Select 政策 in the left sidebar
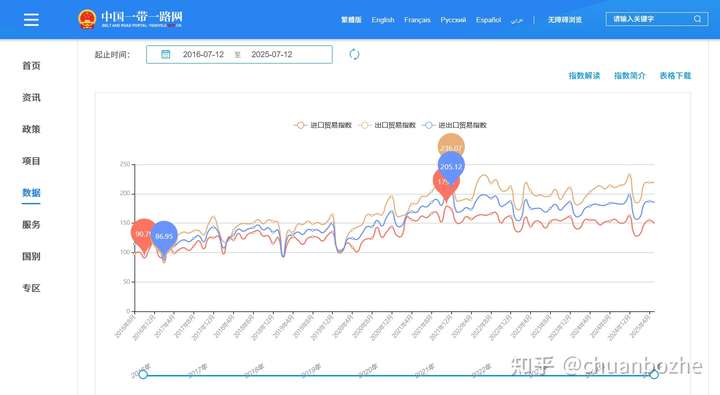The image size is (720, 395). [x=31, y=129]
